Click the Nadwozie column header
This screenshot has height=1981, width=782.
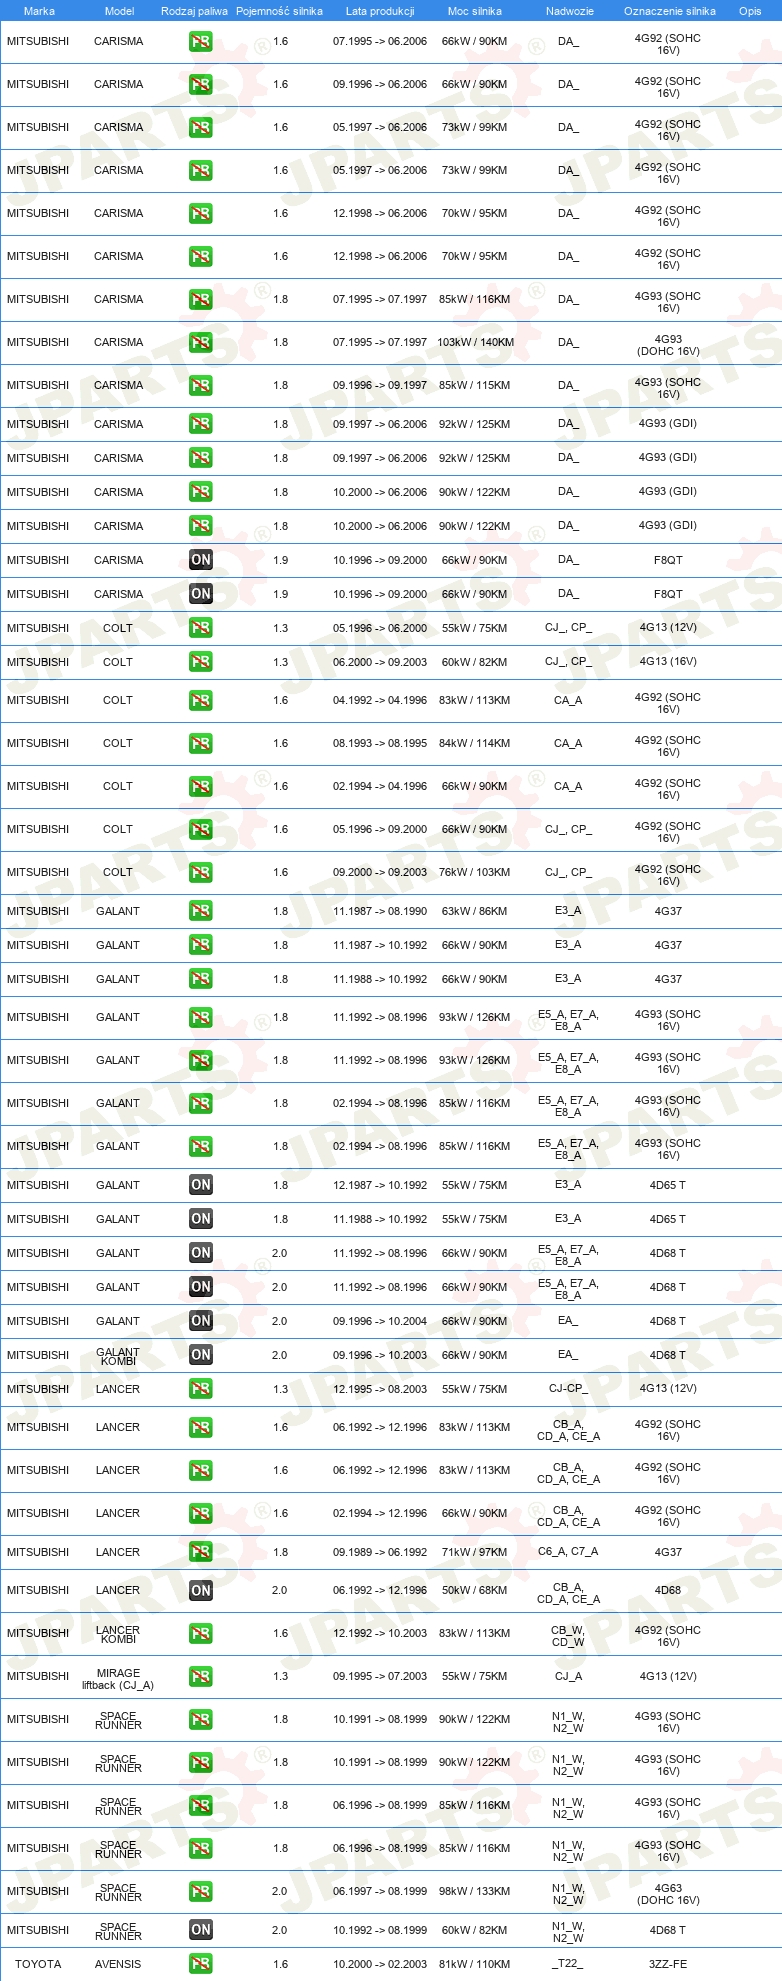point(569,11)
